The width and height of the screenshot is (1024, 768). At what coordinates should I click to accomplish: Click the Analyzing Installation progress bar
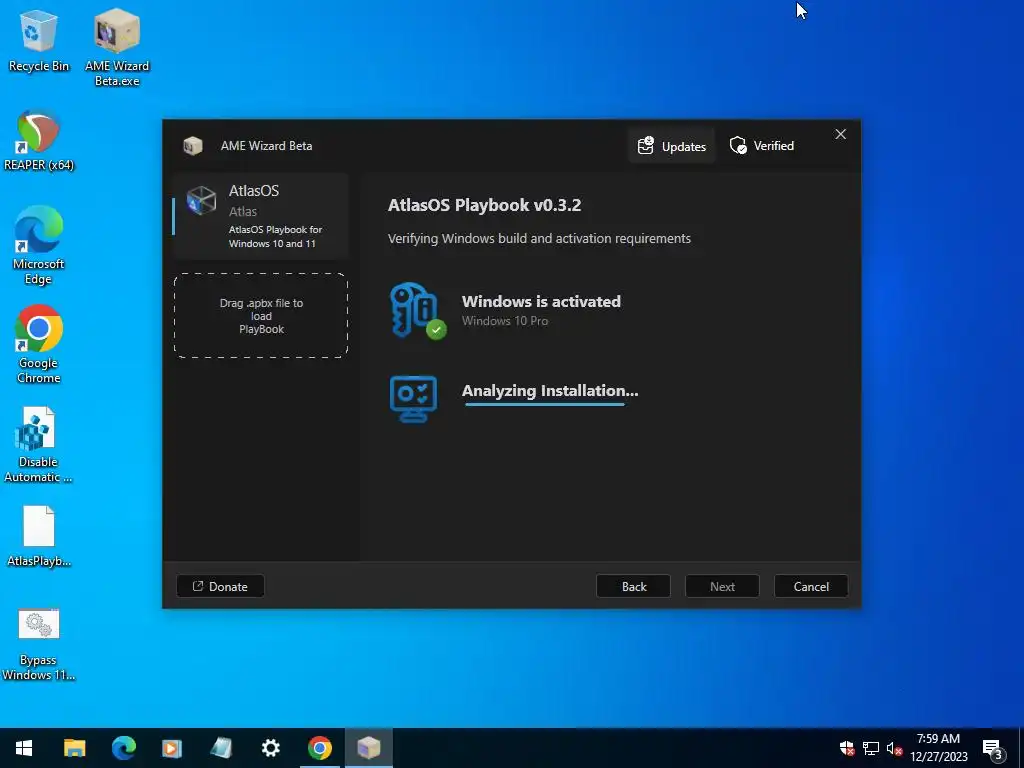[x=545, y=404]
